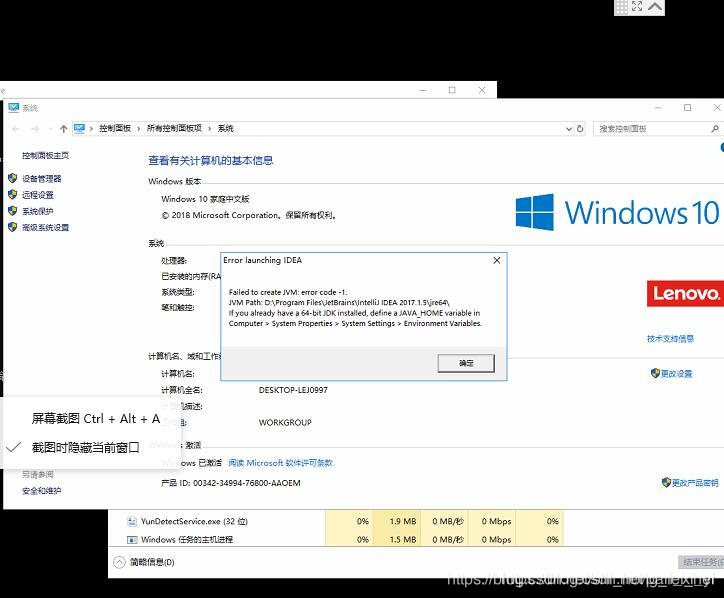Click 1.9 MB memory cell for YunDetectService
This screenshot has height=598, width=724.
(397, 521)
